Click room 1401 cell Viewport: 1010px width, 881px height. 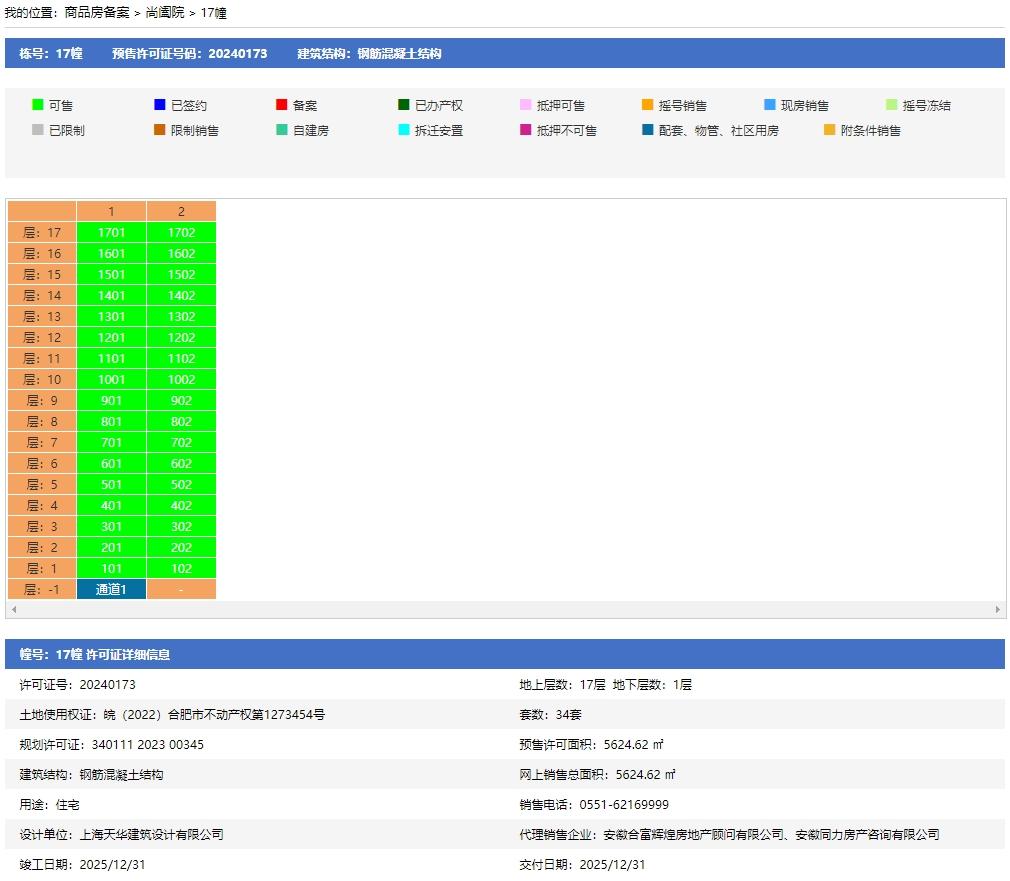[x=111, y=296]
